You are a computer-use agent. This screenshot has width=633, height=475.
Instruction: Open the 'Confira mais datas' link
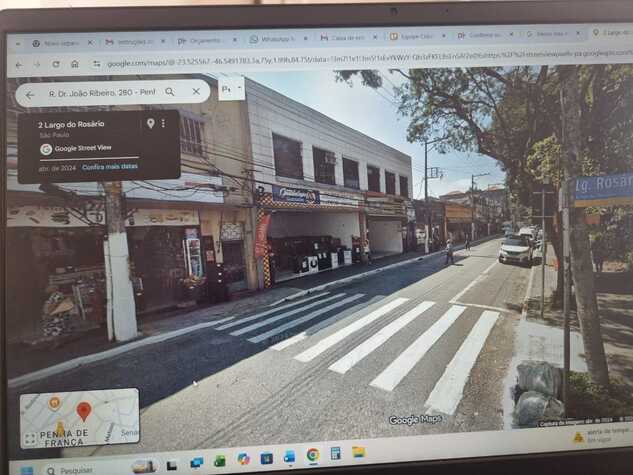(x=110, y=166)
